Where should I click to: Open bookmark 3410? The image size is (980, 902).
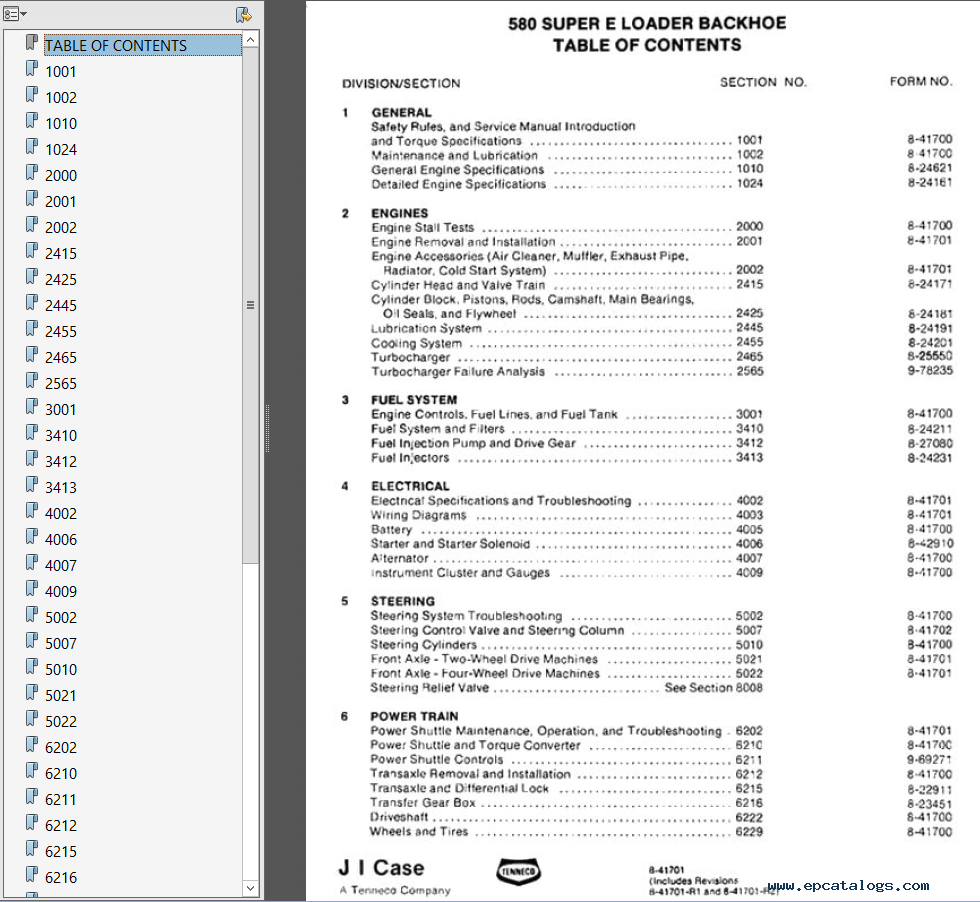click(x=61, y=436)
